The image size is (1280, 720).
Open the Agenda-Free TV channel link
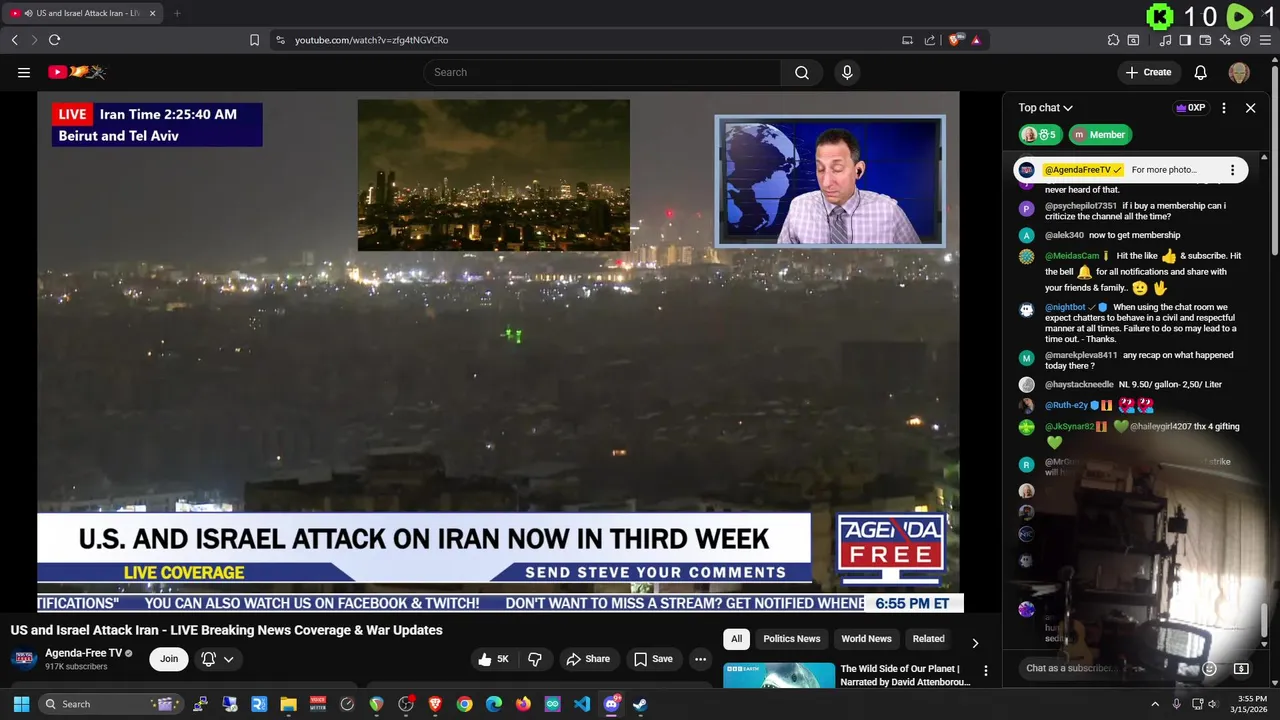click(x=84, y=653)
